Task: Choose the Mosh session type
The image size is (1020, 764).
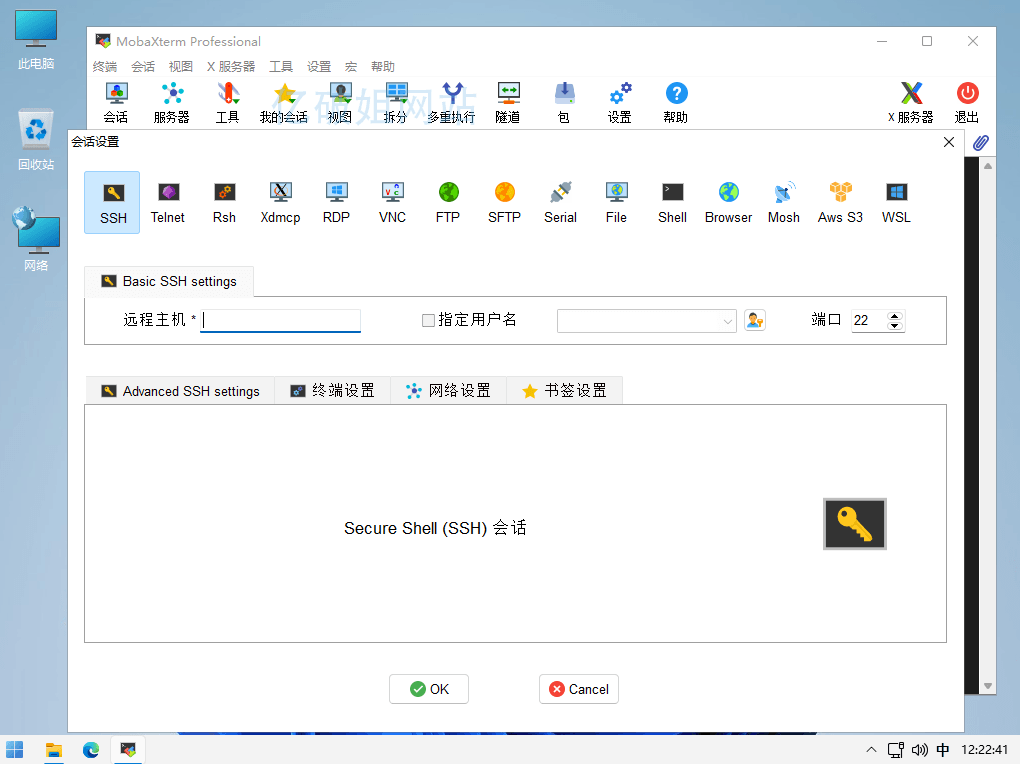Action: pyautogui.click(x=784, y=202)
